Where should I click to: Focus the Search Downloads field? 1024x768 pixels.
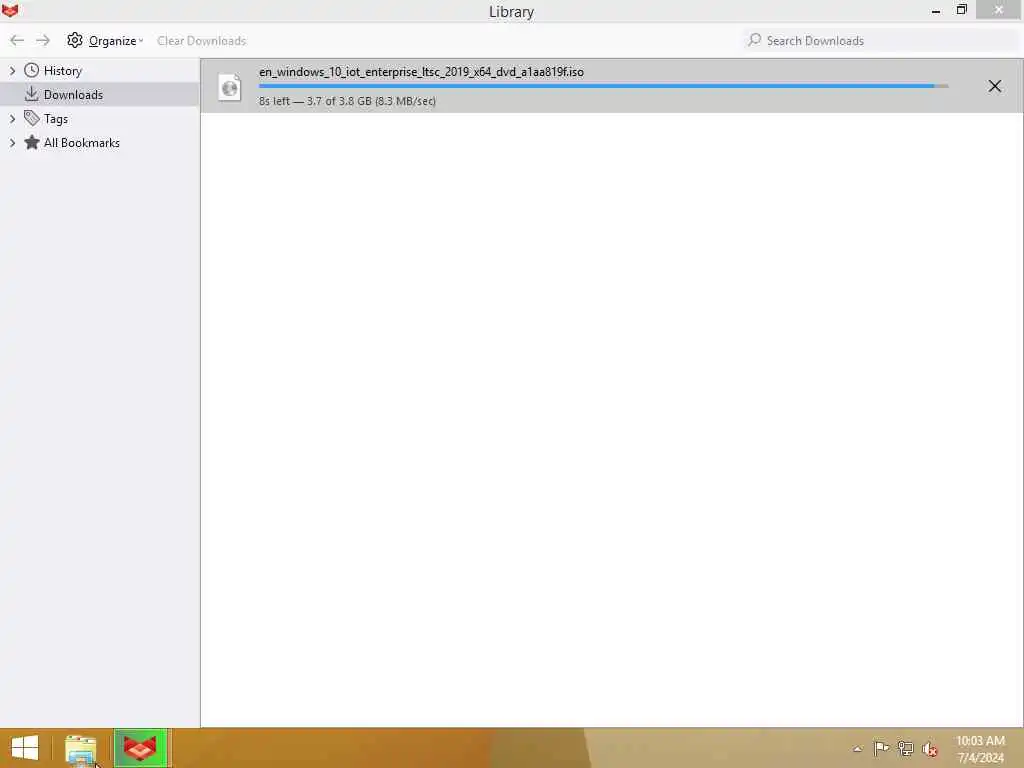[x=882, y=40]
